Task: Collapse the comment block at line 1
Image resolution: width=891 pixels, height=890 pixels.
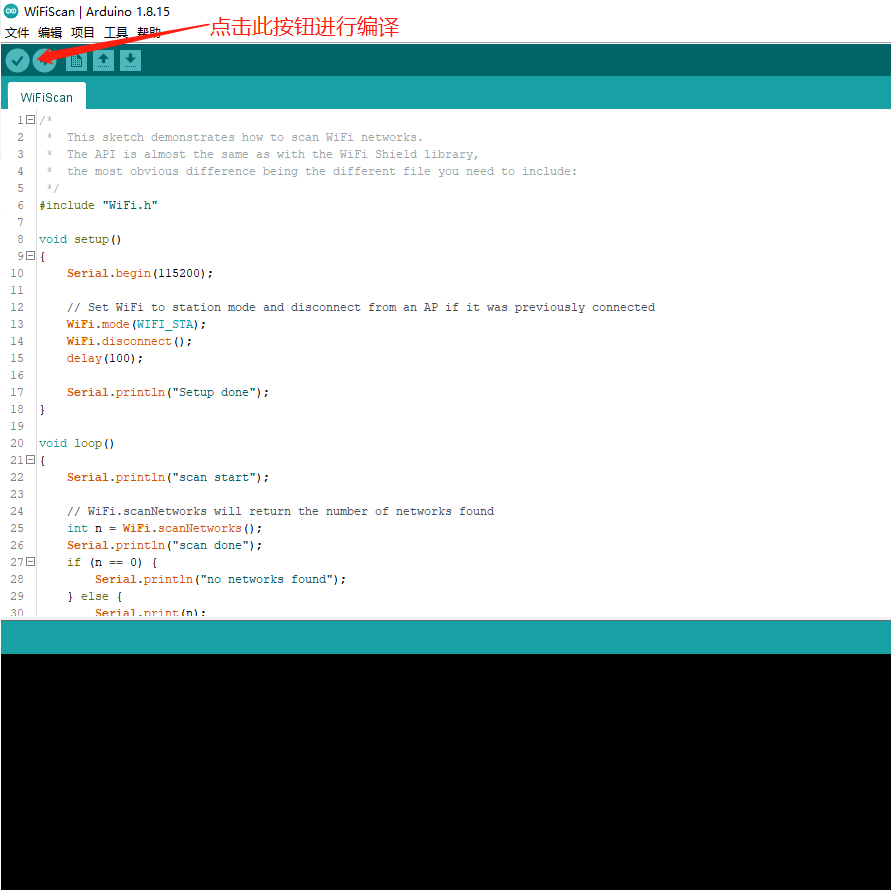Action: click(x=31, y=120)
